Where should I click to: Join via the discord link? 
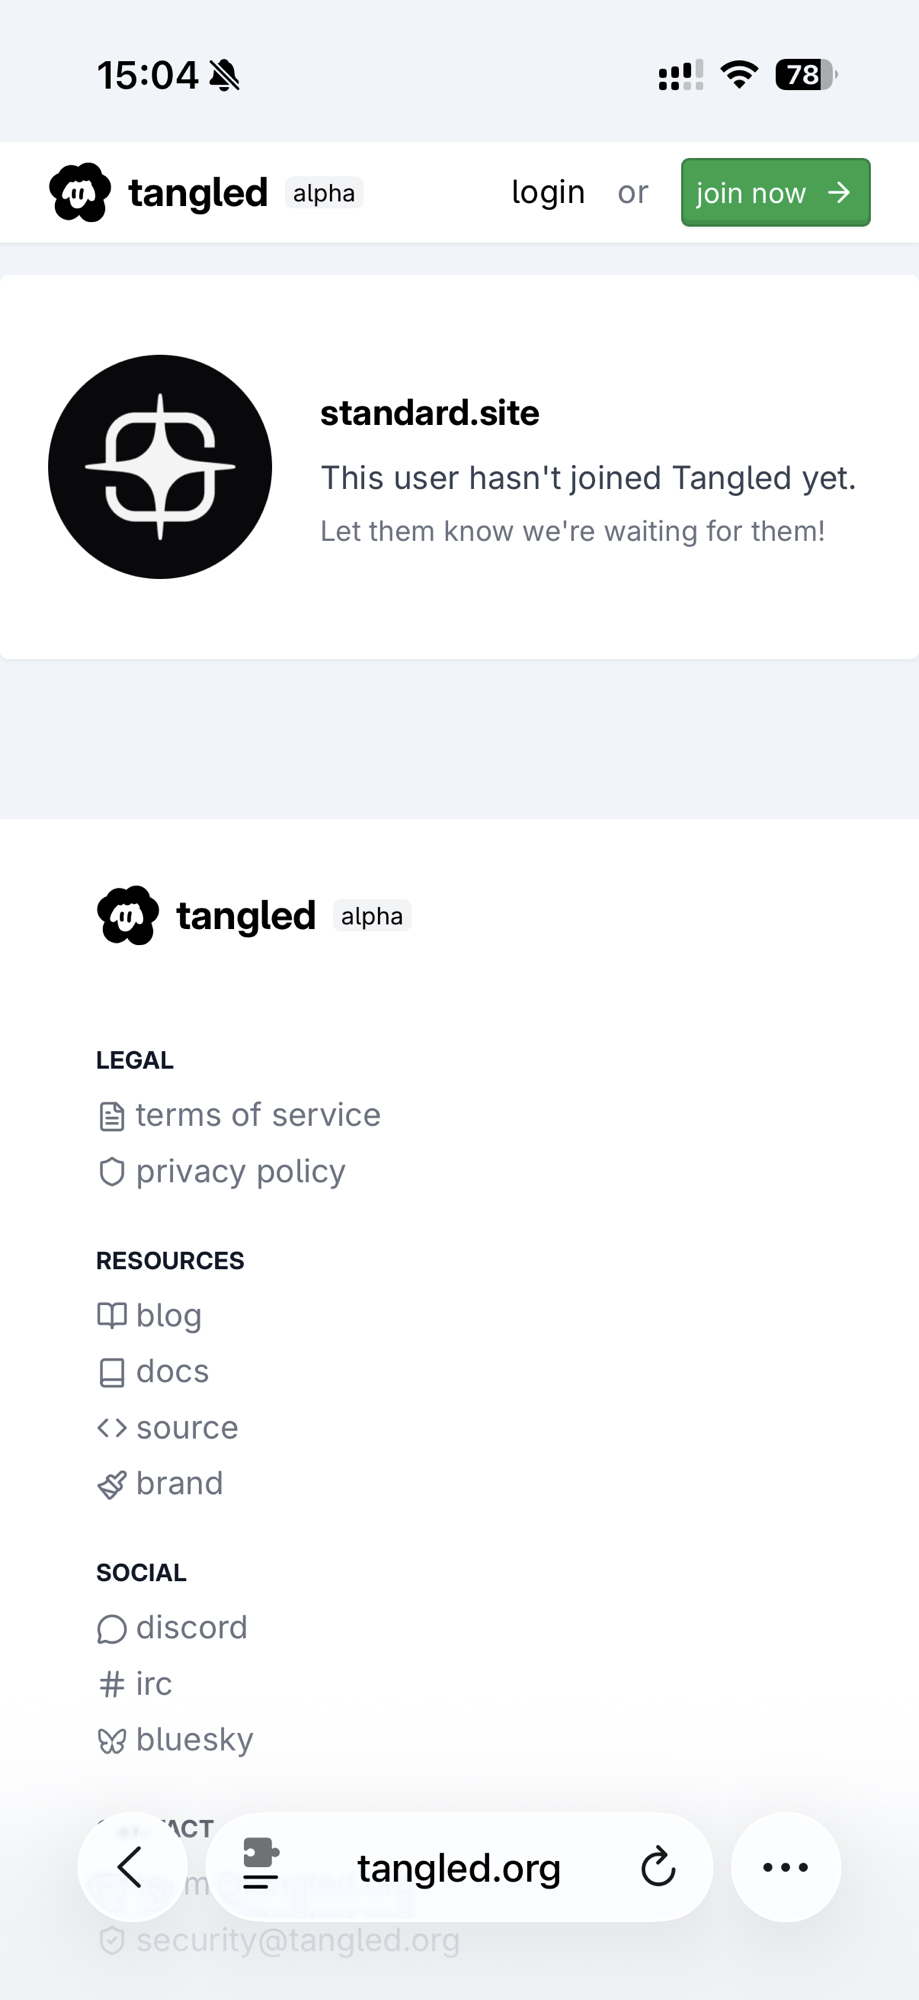192,1628
